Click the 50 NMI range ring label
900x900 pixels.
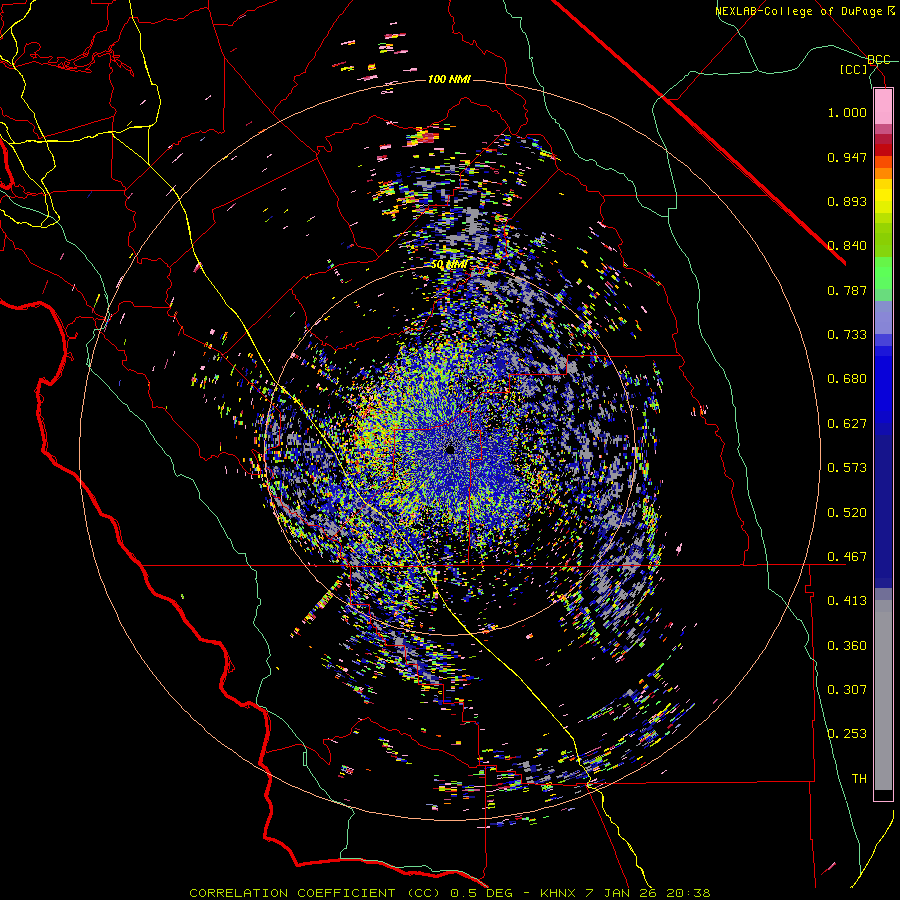coord(449,265)
